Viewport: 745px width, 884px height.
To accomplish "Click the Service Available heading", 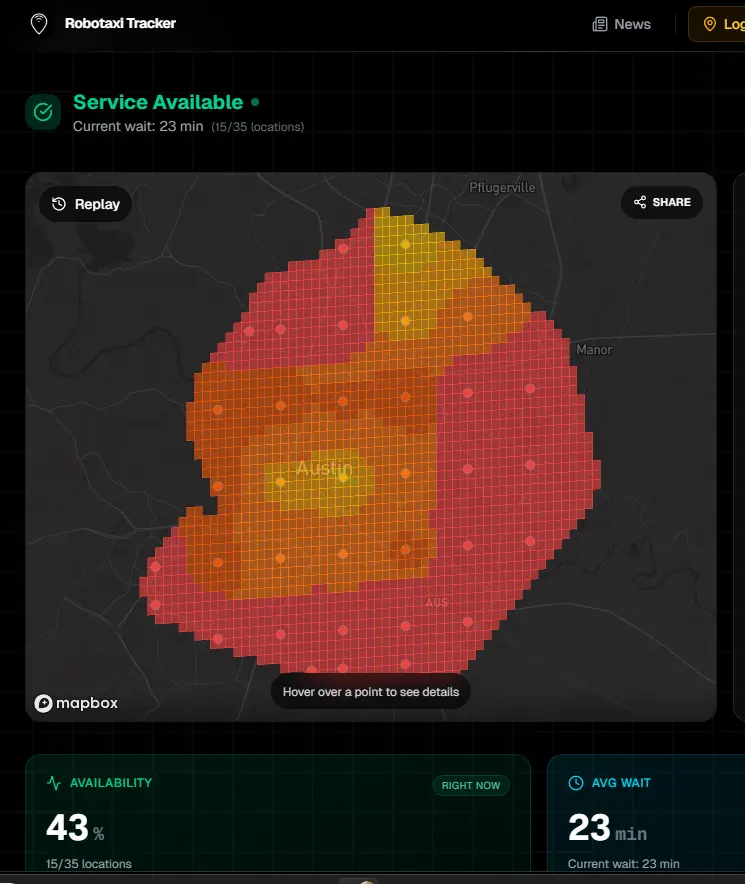I will pos(158,102).
